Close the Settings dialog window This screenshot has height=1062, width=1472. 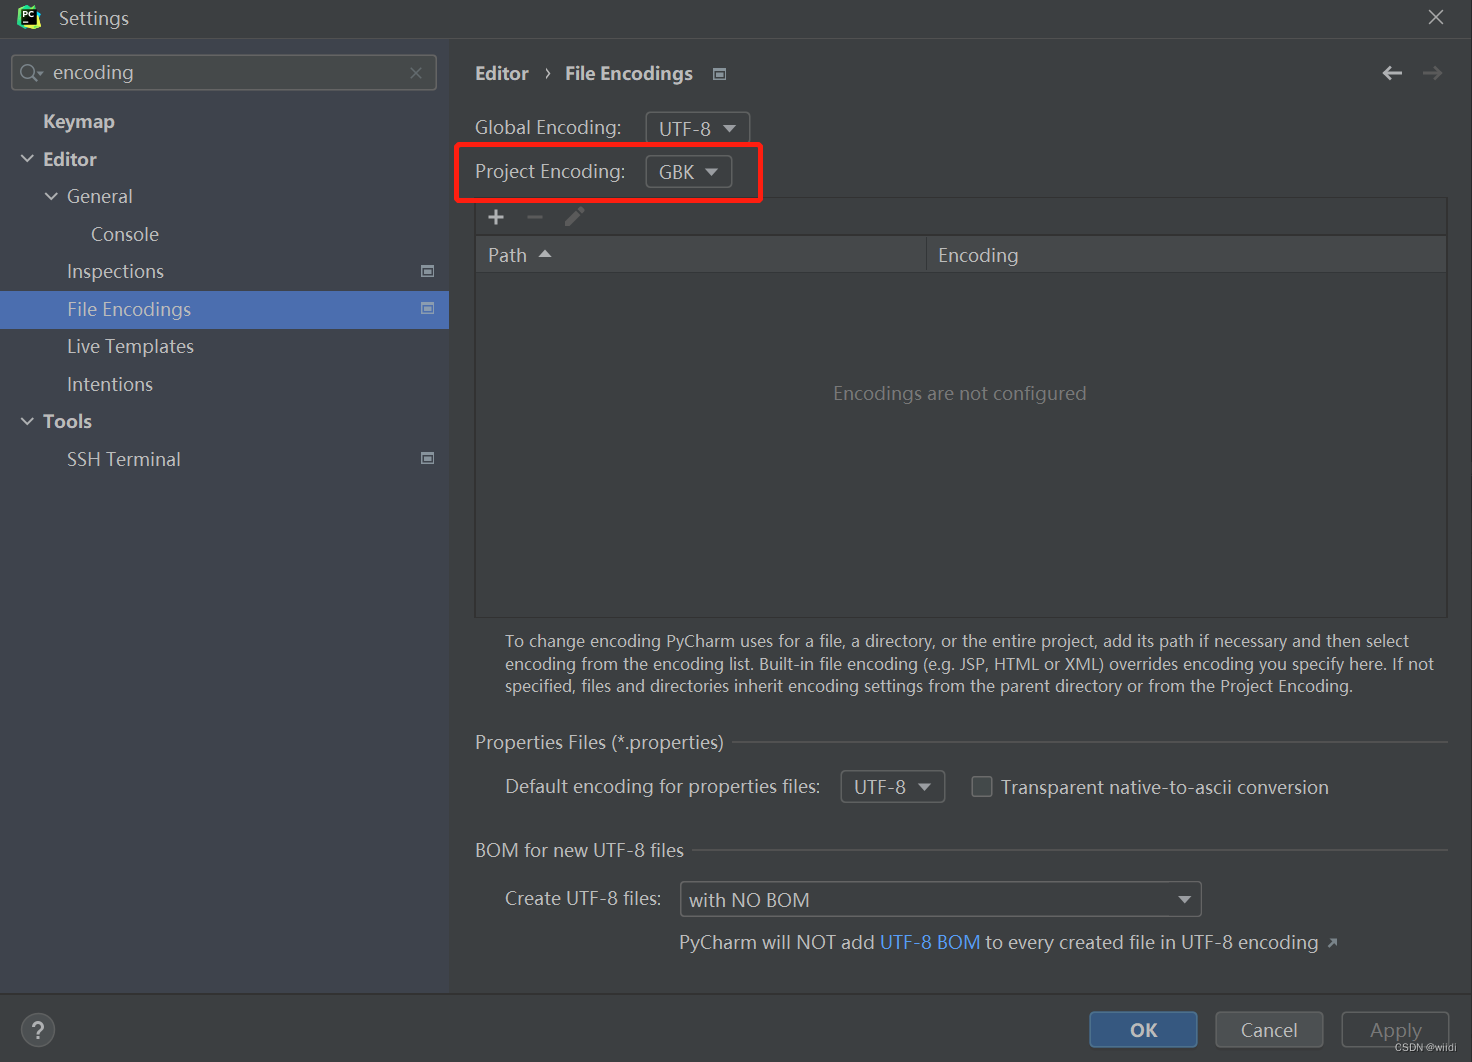point(1436,17)
